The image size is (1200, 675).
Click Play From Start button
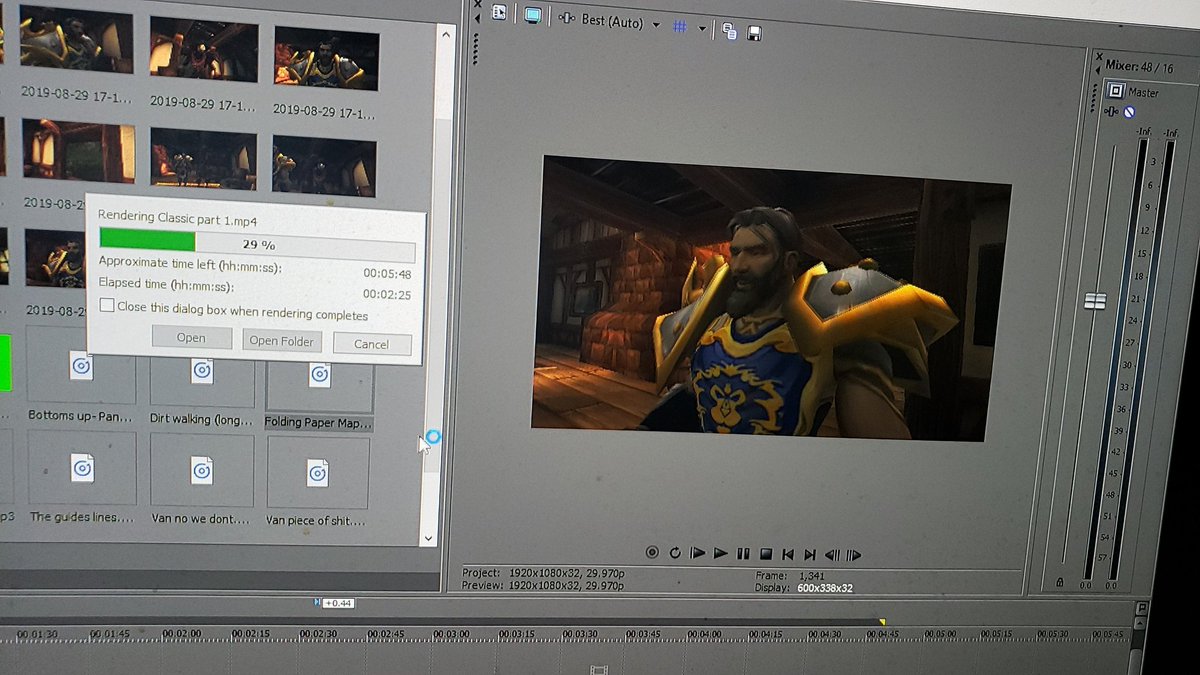[x=697, y=552]
